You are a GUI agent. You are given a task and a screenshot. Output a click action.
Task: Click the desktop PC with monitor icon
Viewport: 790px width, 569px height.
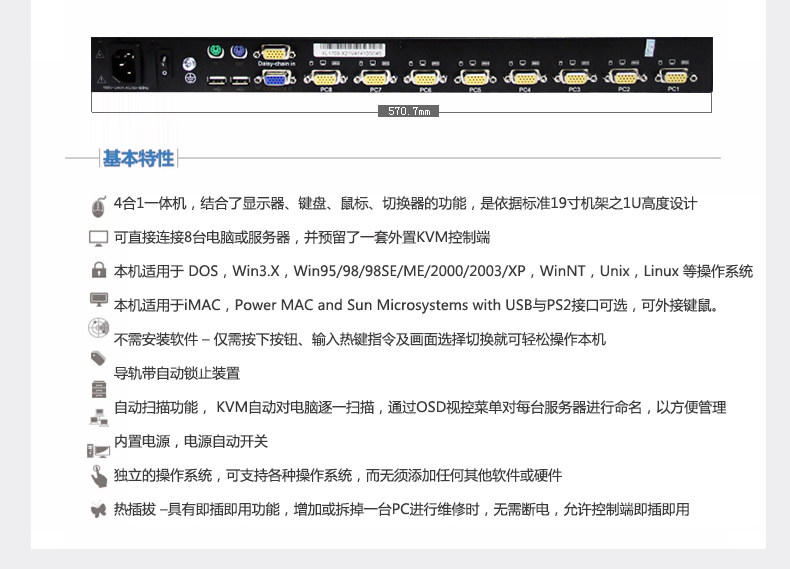click(98, 451)
